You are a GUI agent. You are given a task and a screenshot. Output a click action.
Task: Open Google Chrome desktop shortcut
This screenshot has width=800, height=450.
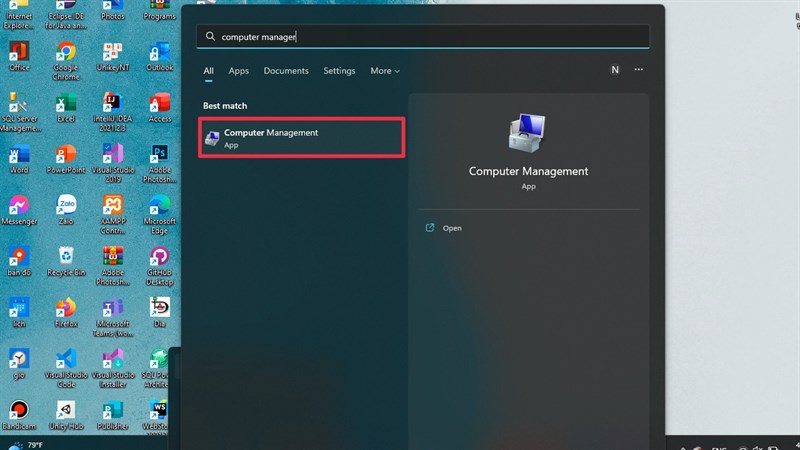click(66, 54)
